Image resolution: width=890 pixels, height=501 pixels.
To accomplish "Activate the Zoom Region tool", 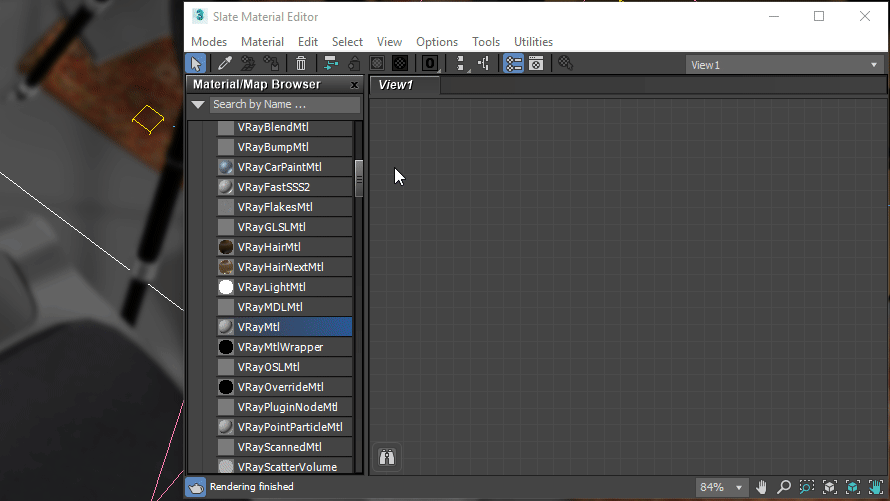I will [807, 487].
